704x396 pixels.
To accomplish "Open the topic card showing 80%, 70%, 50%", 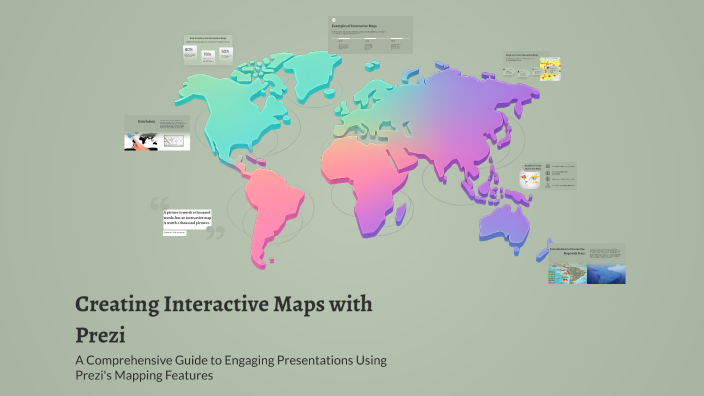I will coord(208,50).
